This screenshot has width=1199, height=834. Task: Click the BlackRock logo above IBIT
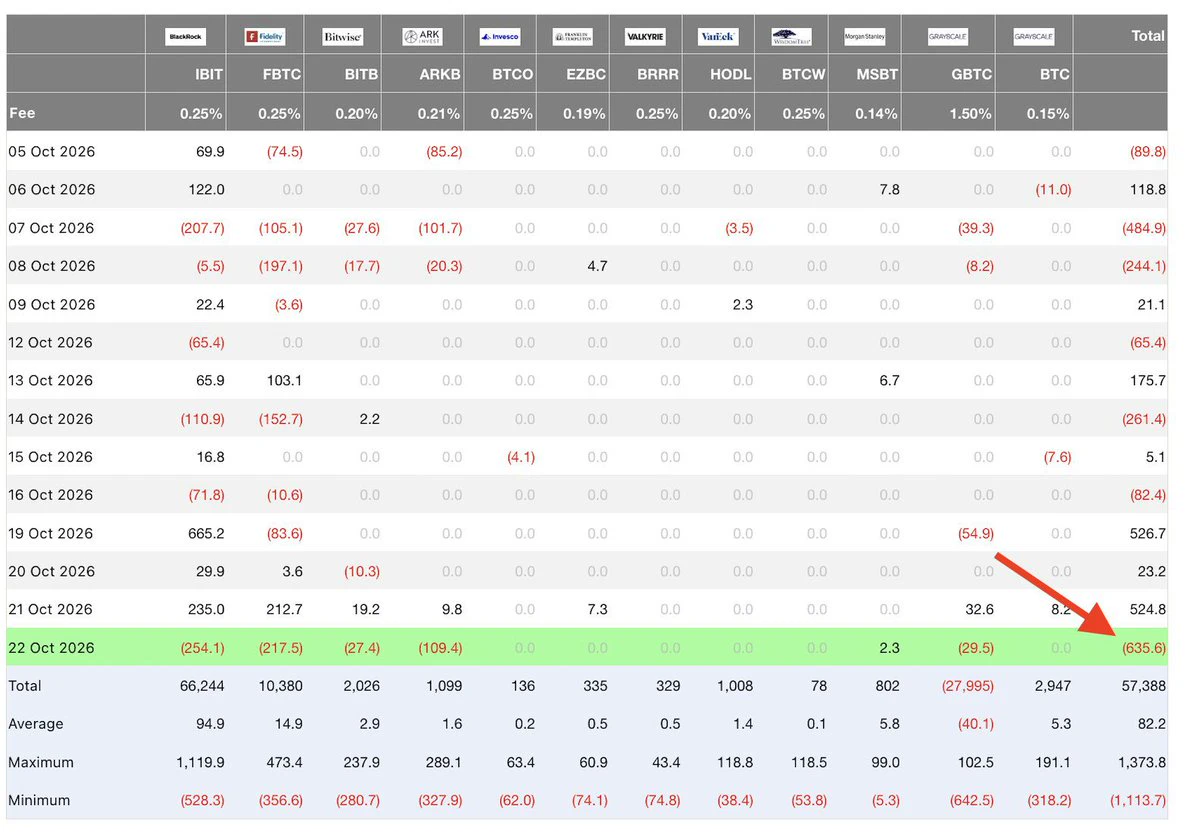click(x=185, y=37)
